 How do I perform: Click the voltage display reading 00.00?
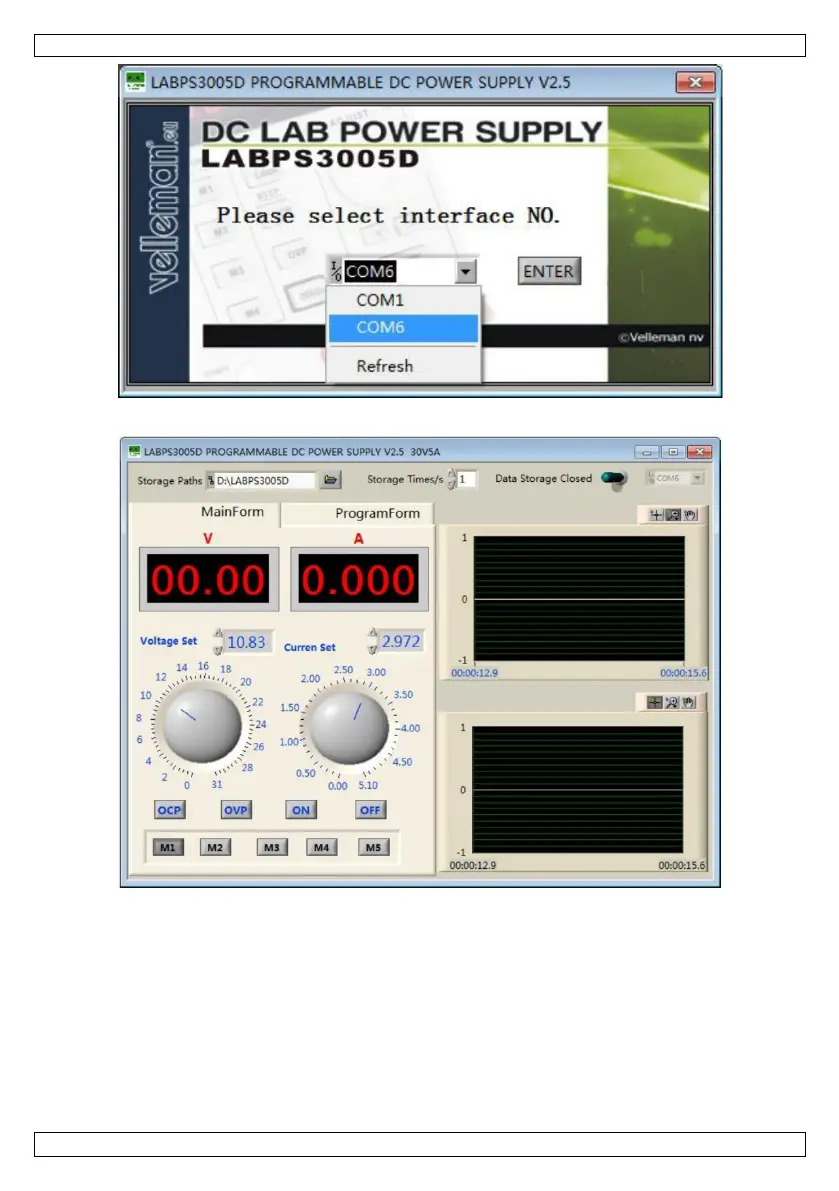(x=208, y=579)
